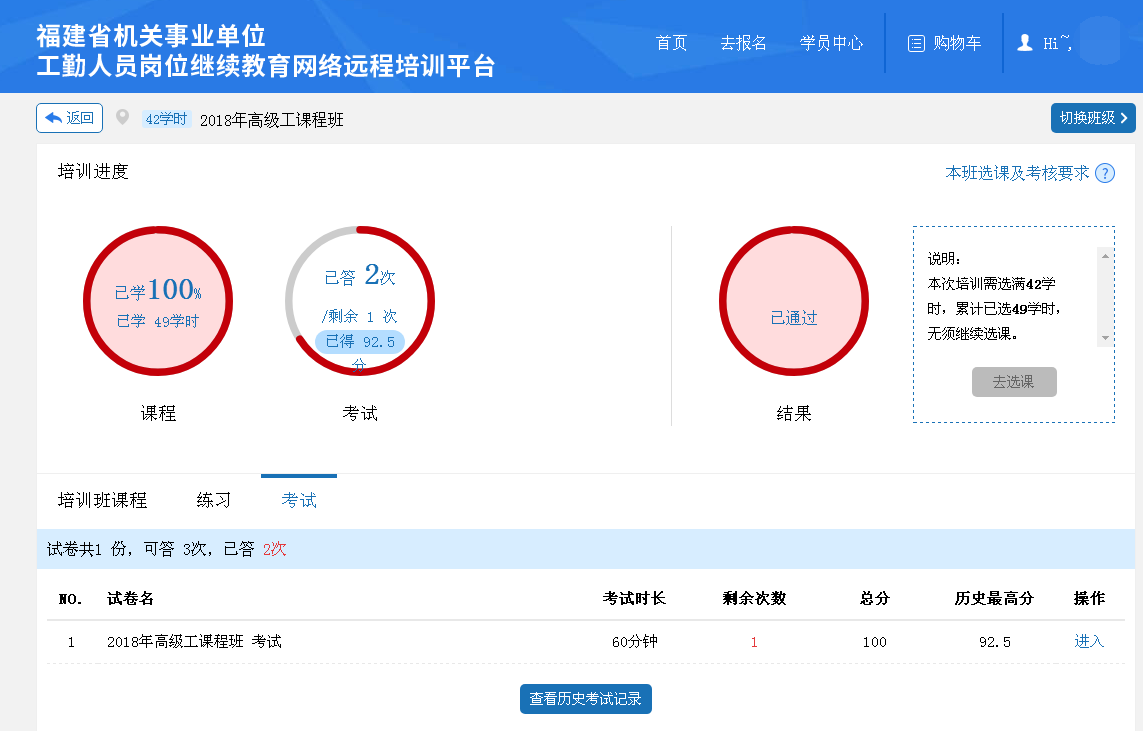Click the 已通过 result circle
This screenshot has height=731, width=1143.
point(794,301)
